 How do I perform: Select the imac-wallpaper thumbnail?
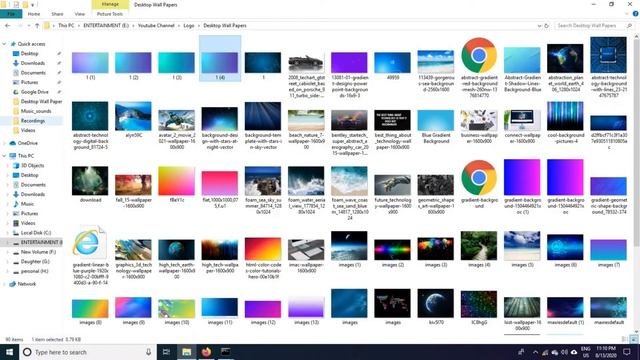point(306,250)
